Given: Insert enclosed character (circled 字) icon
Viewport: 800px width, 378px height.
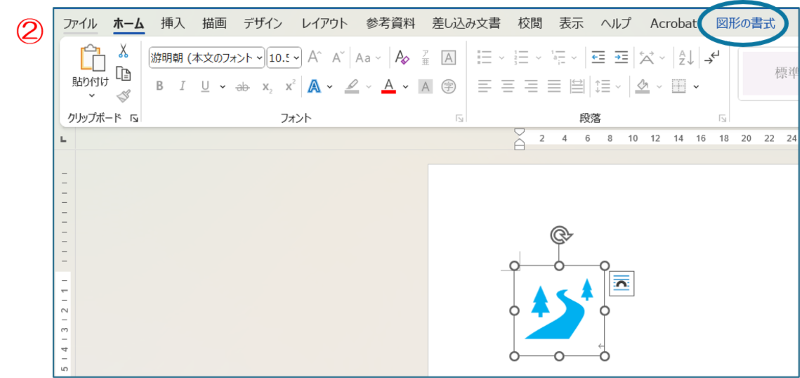Looking at the screenshot, I should click(x=448, y=87).
